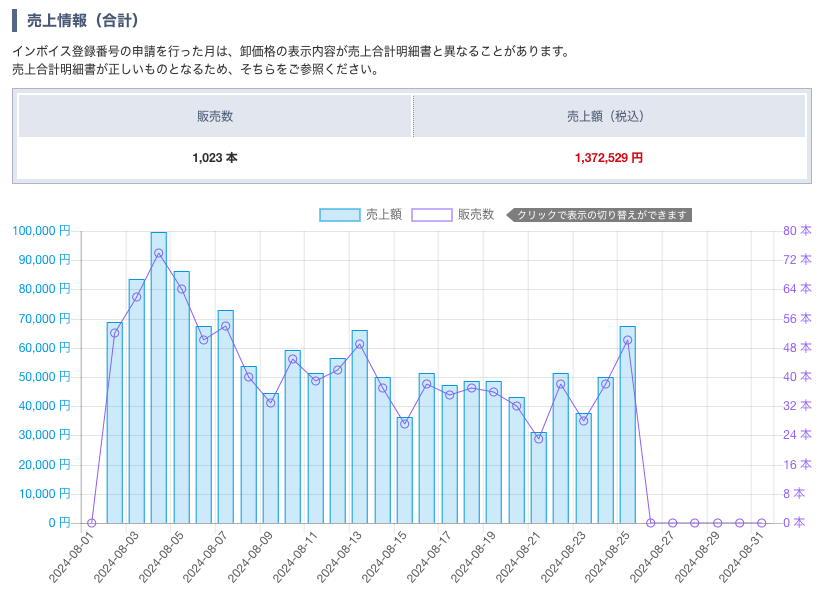Click the 0 円 y-axis label
The width and height of the screenshot is (823, 593).
click(59, 523)
